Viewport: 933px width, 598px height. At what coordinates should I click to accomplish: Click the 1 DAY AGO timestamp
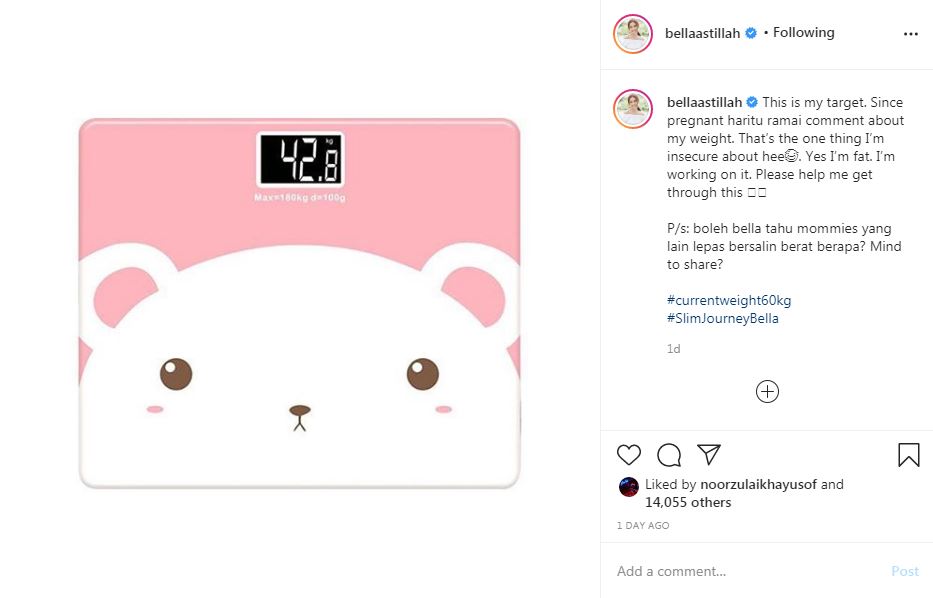coord(643,525)
